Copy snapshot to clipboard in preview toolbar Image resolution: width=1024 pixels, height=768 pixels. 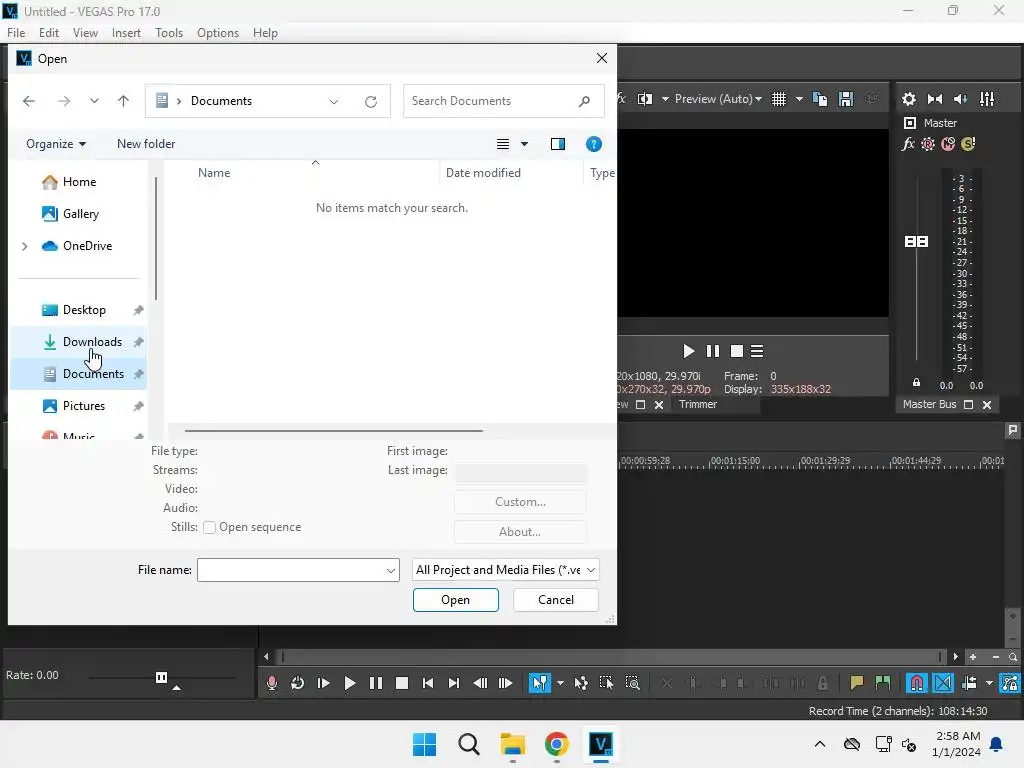pyautogui.click(x=820, y=99)
